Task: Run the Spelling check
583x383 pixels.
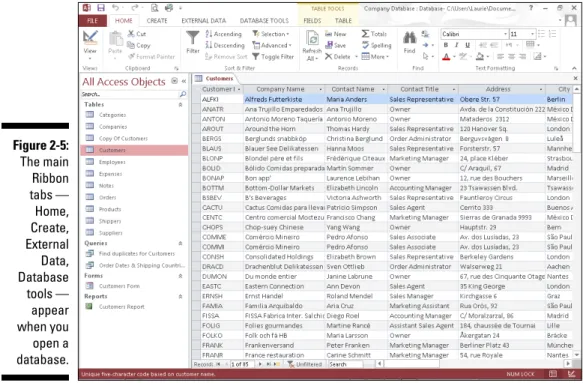Action: [376, 45]
